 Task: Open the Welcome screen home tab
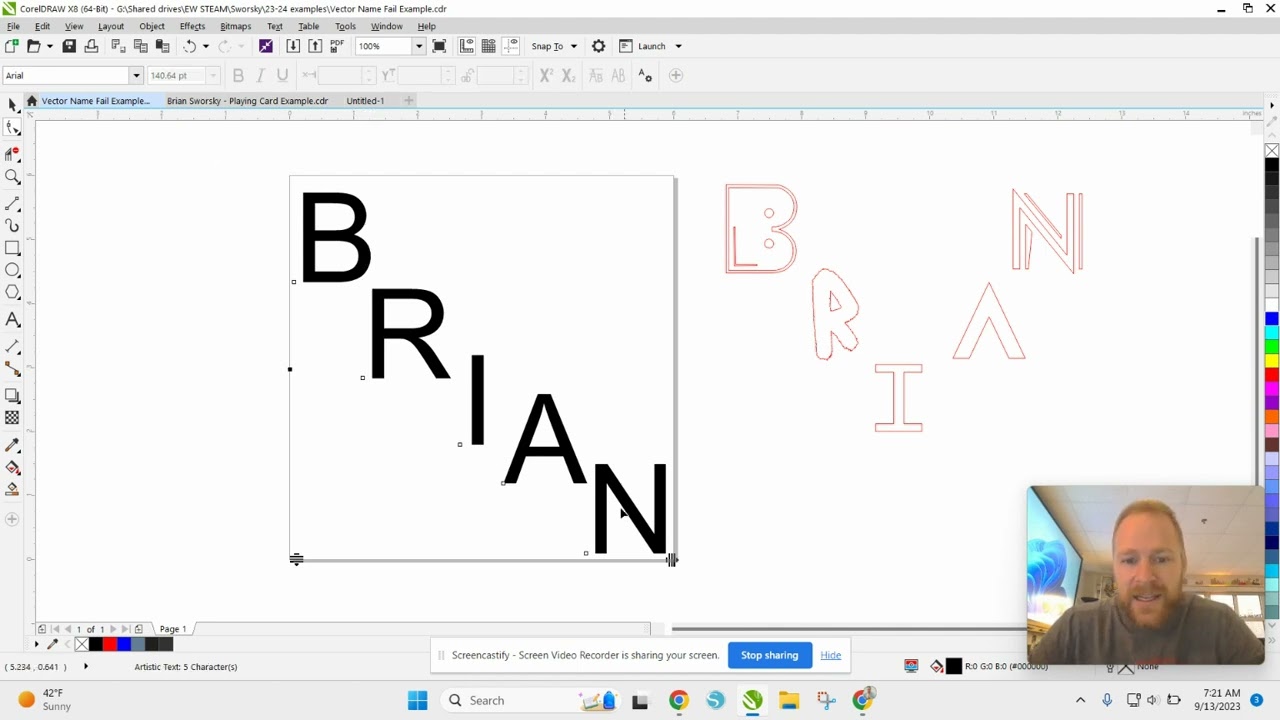pyautogui.click(x=32, y=101)
